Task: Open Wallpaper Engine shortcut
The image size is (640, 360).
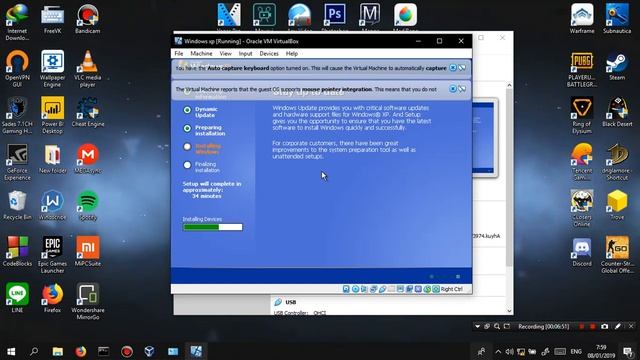Action: point(52,69)
